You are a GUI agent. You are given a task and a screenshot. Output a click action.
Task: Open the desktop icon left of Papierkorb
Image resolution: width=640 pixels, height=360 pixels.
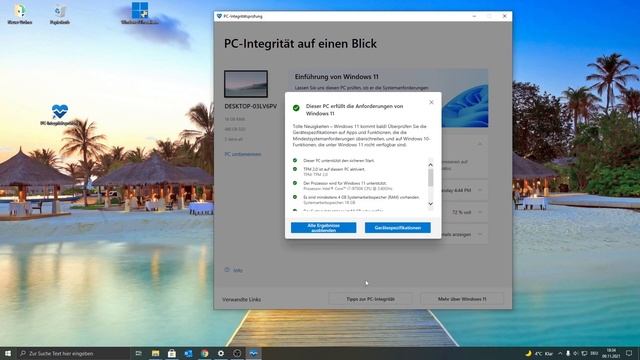20,14
